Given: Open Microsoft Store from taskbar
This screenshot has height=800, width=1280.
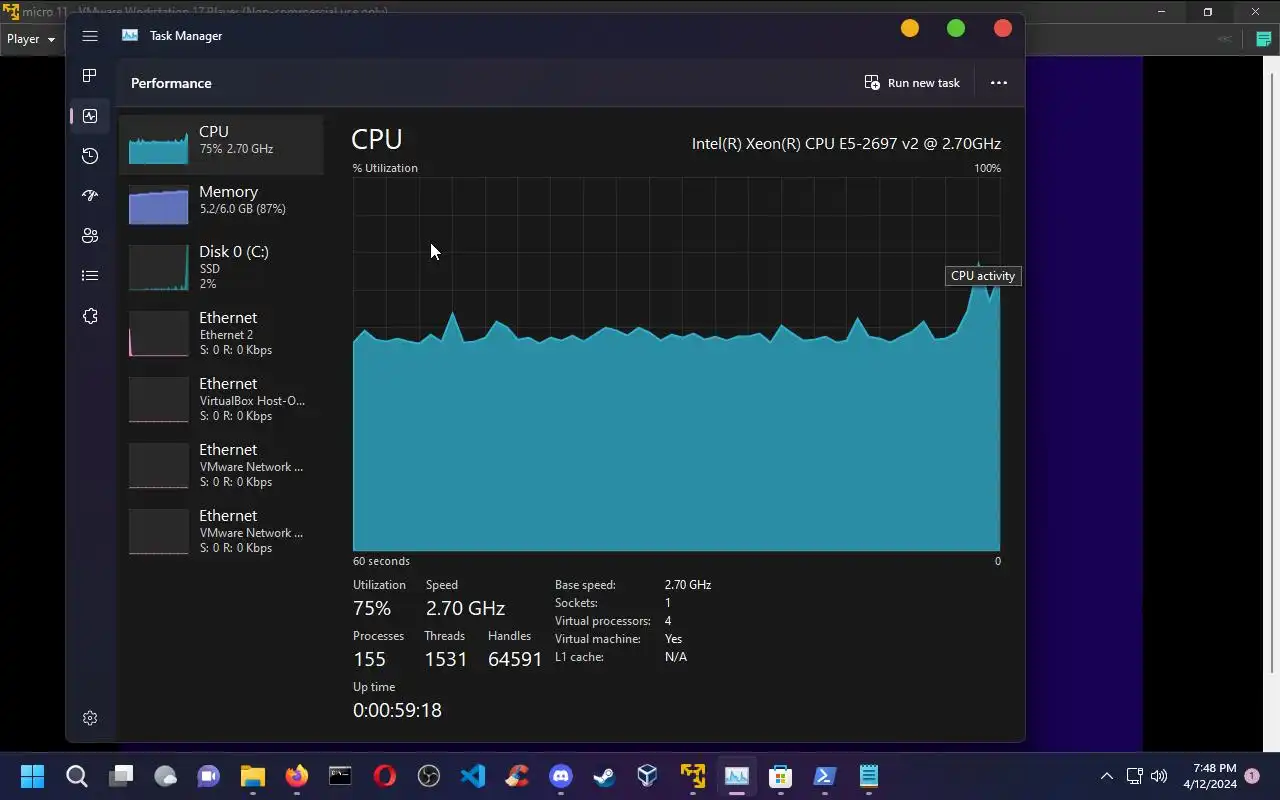Looking at the screenshot, I should [781, 776].
